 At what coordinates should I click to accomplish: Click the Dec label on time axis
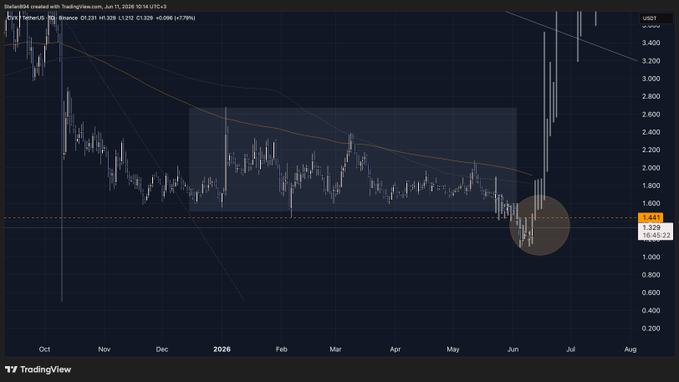(x=162, y=349)
